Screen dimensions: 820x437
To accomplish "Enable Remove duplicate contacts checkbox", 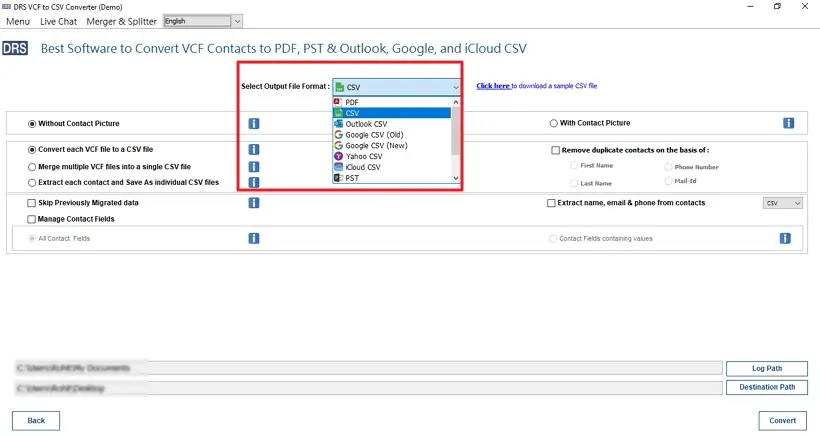I will coord(555,151).
